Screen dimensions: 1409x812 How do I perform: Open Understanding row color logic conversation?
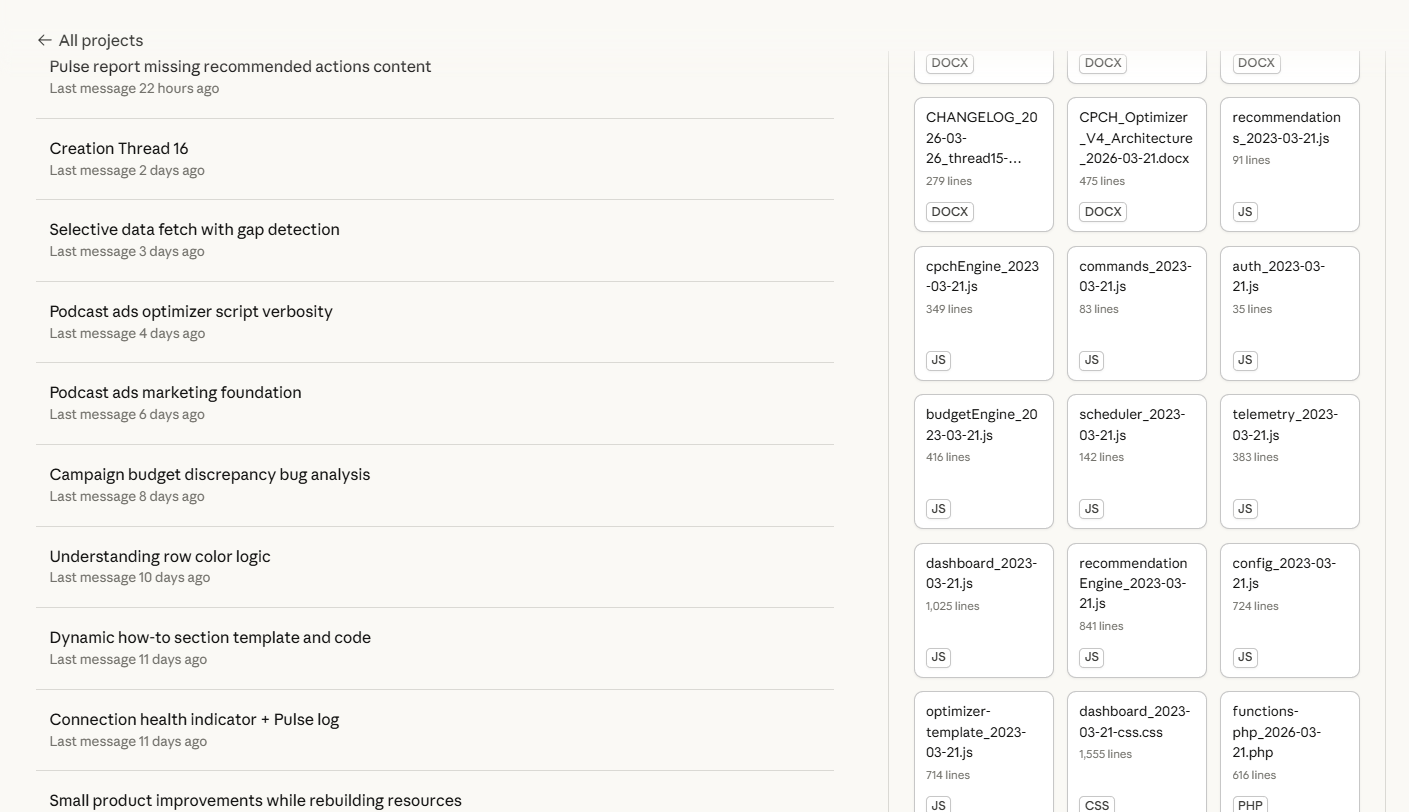160,557
